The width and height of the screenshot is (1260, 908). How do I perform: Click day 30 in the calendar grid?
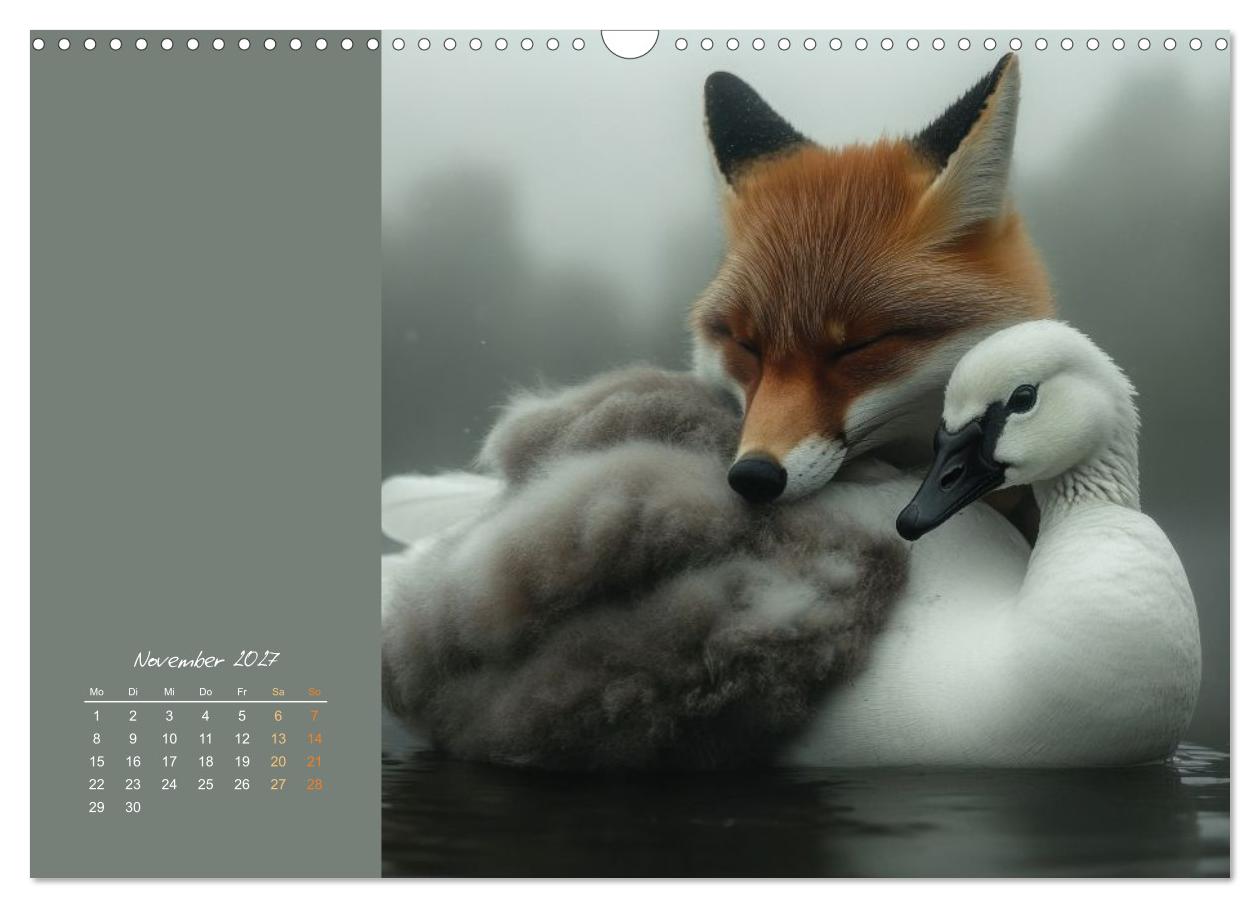point(133,808)
